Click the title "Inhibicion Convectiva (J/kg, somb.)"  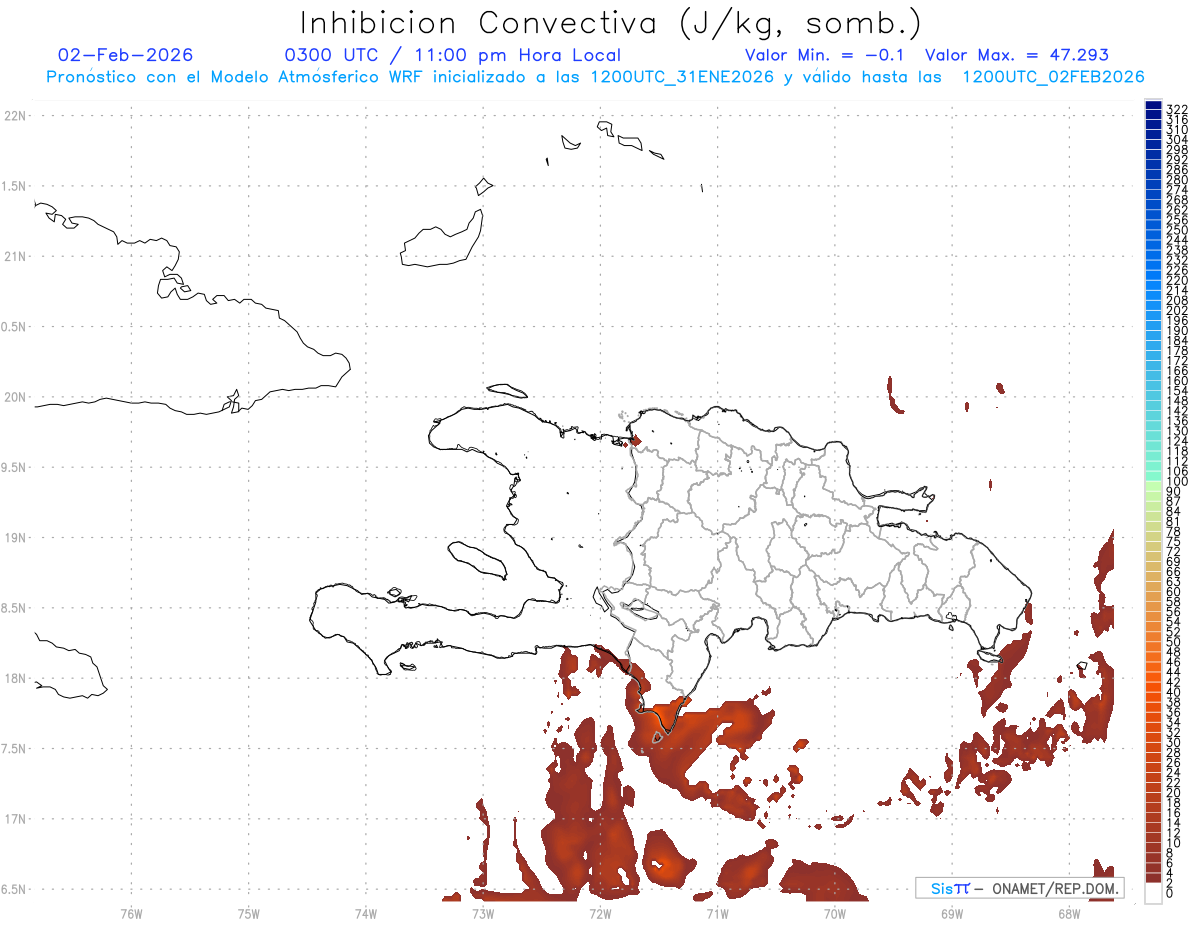click(611, 23)
